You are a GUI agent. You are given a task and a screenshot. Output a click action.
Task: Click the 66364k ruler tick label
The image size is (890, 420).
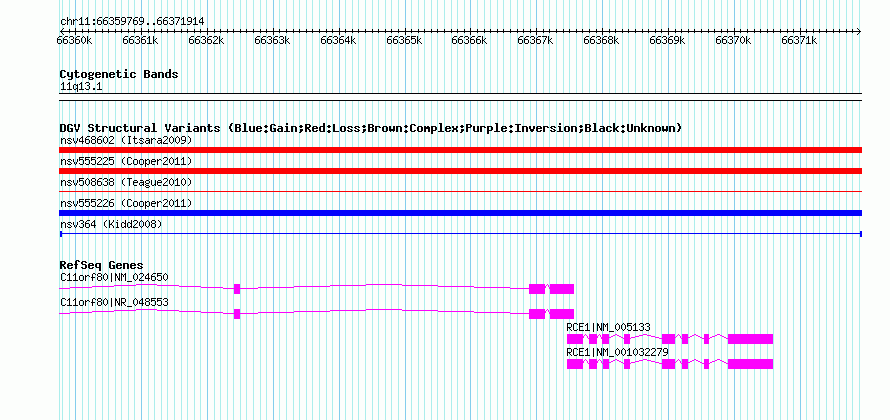(x=338, y=40)
